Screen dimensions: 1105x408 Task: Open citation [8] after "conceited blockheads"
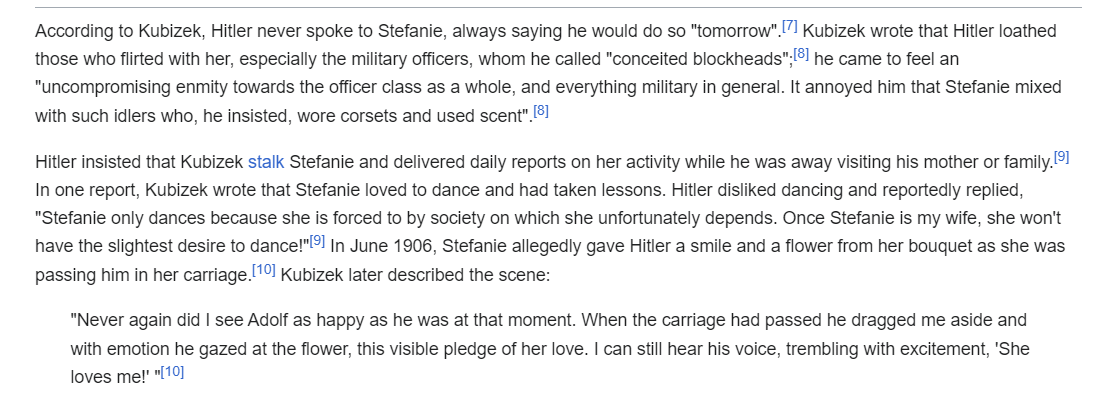point(802,53)
